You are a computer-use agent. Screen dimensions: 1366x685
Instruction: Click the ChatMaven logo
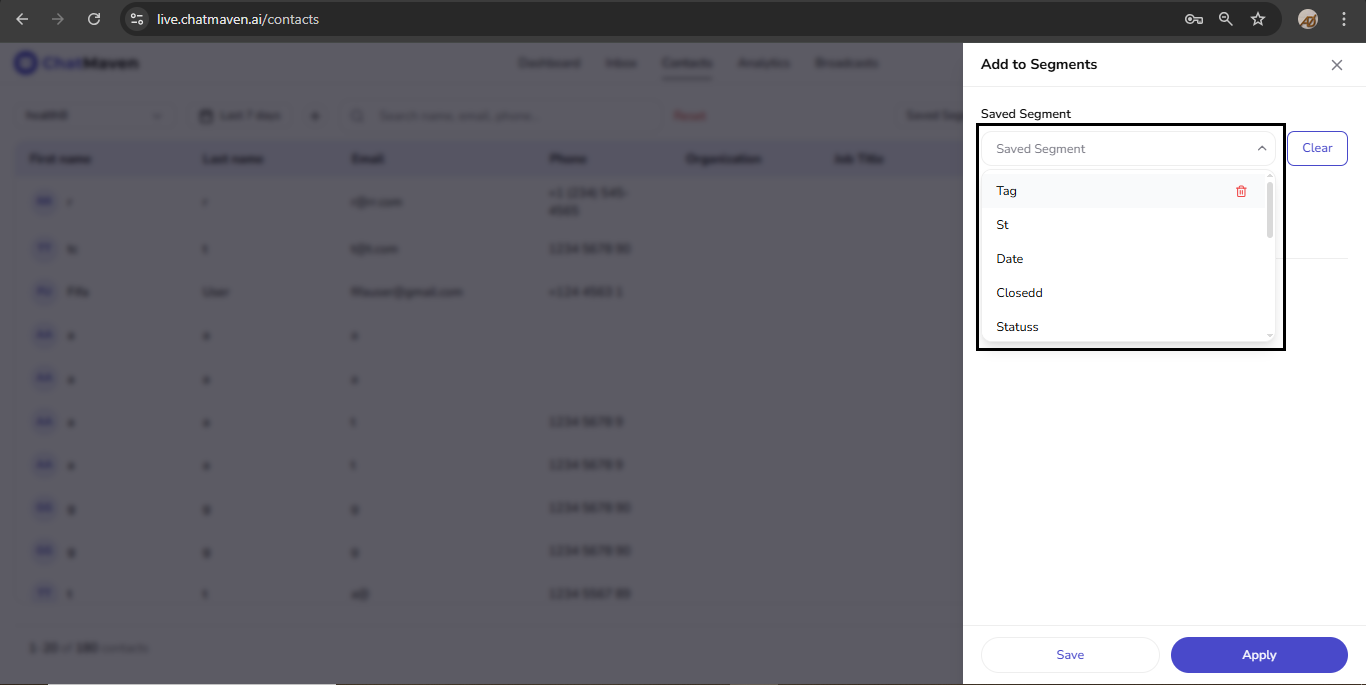pos(76,62)
